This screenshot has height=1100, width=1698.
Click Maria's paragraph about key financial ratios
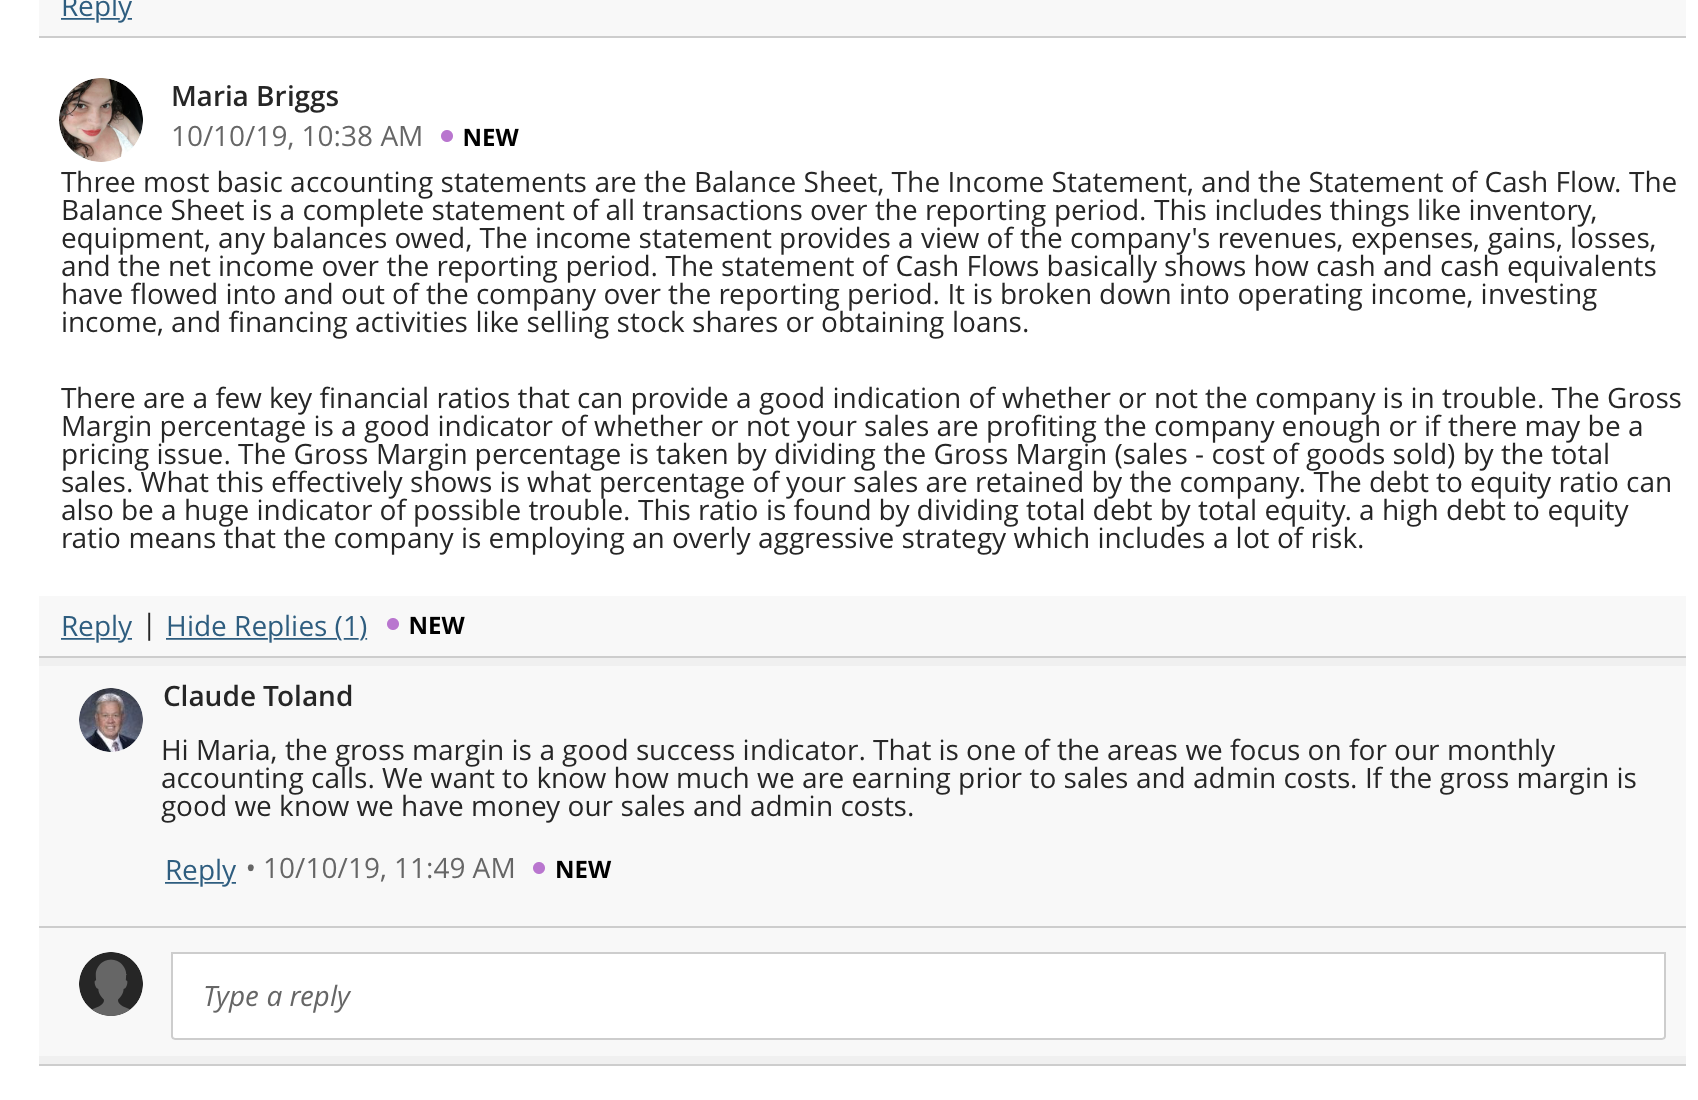coord(870,468)
